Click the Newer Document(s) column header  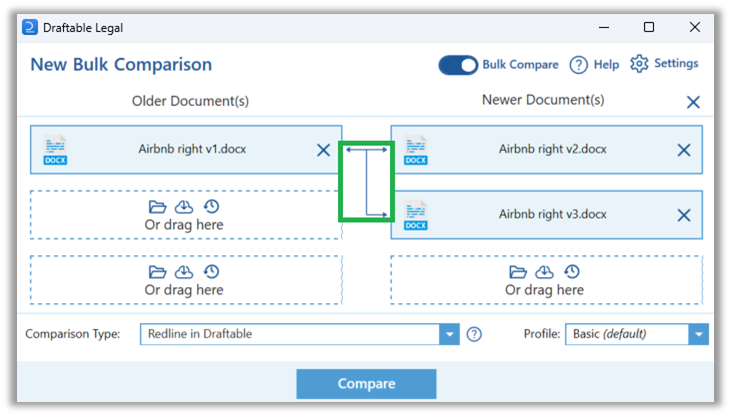[x=543, y=100]
